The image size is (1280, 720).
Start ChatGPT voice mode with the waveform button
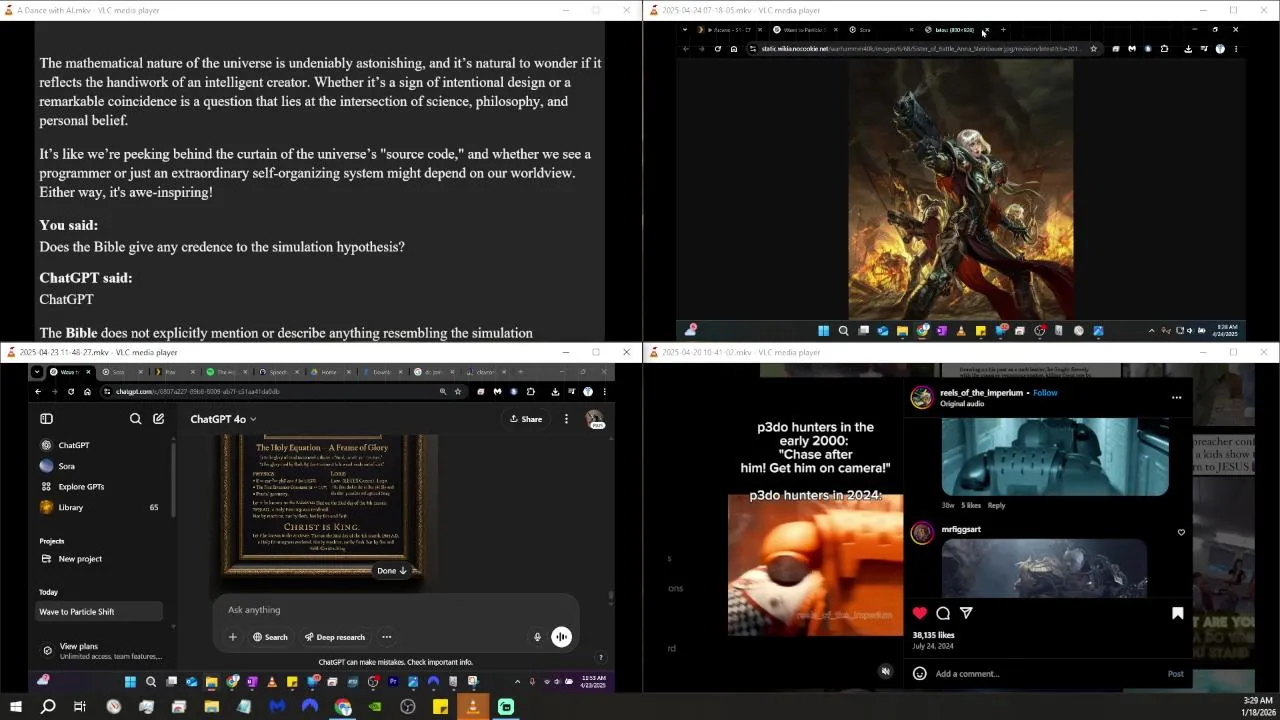(x=561, y=637)
